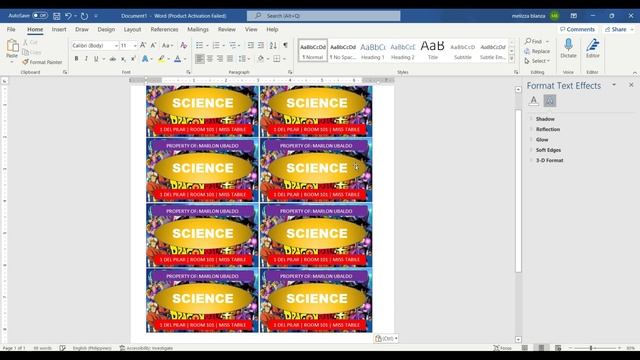
Task: Click Find in the Editing group
Action: 534,41
